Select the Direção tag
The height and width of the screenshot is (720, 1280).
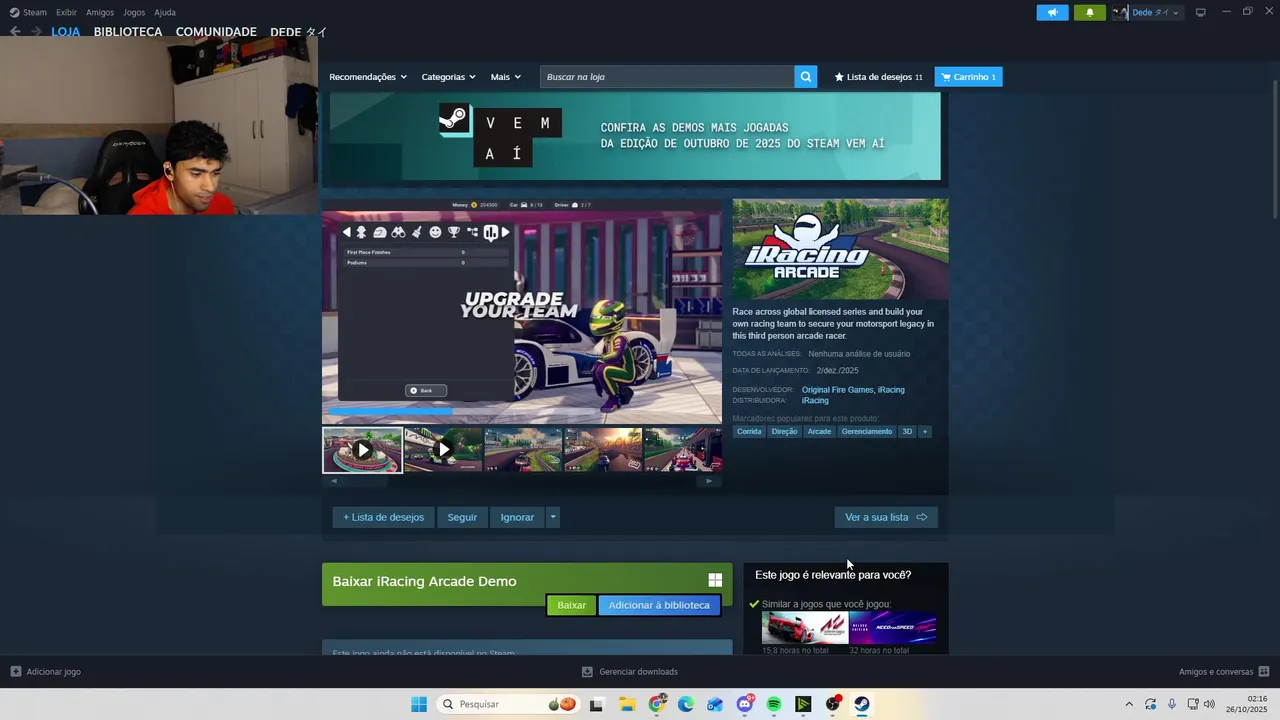click(x=784, y=432)
